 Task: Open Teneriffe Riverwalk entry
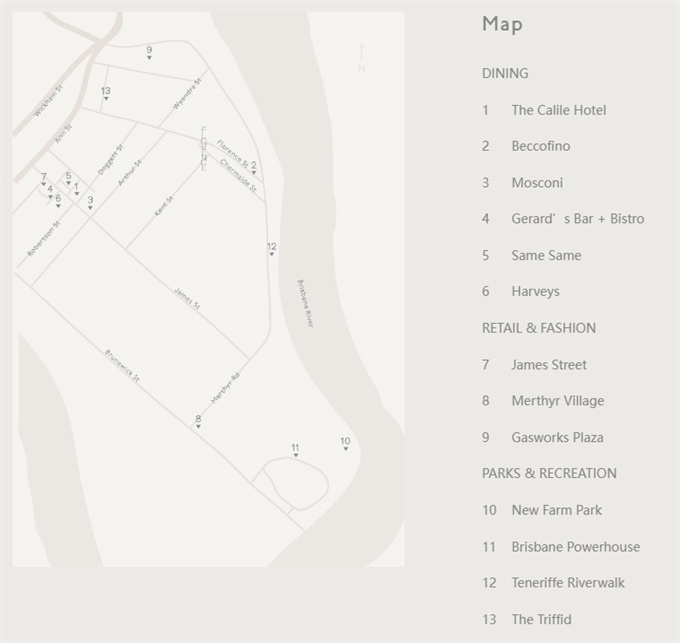567,583
